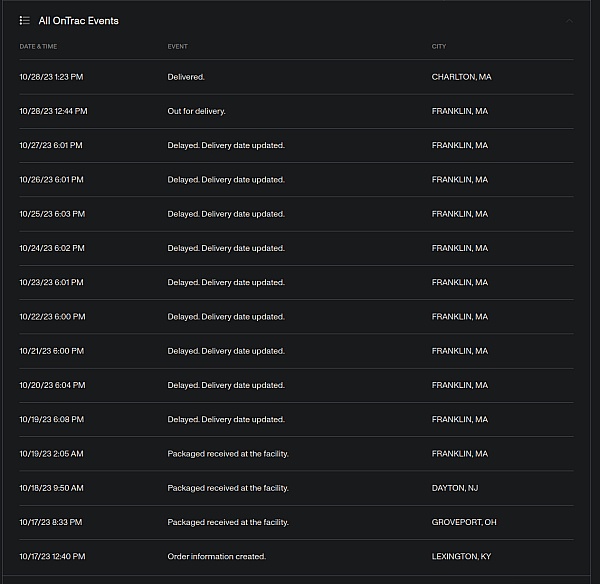Click the LEXINGTON, KY city entry
This screenshot has width=600, height=584.
pyautogui.click(x=461, y=556)
